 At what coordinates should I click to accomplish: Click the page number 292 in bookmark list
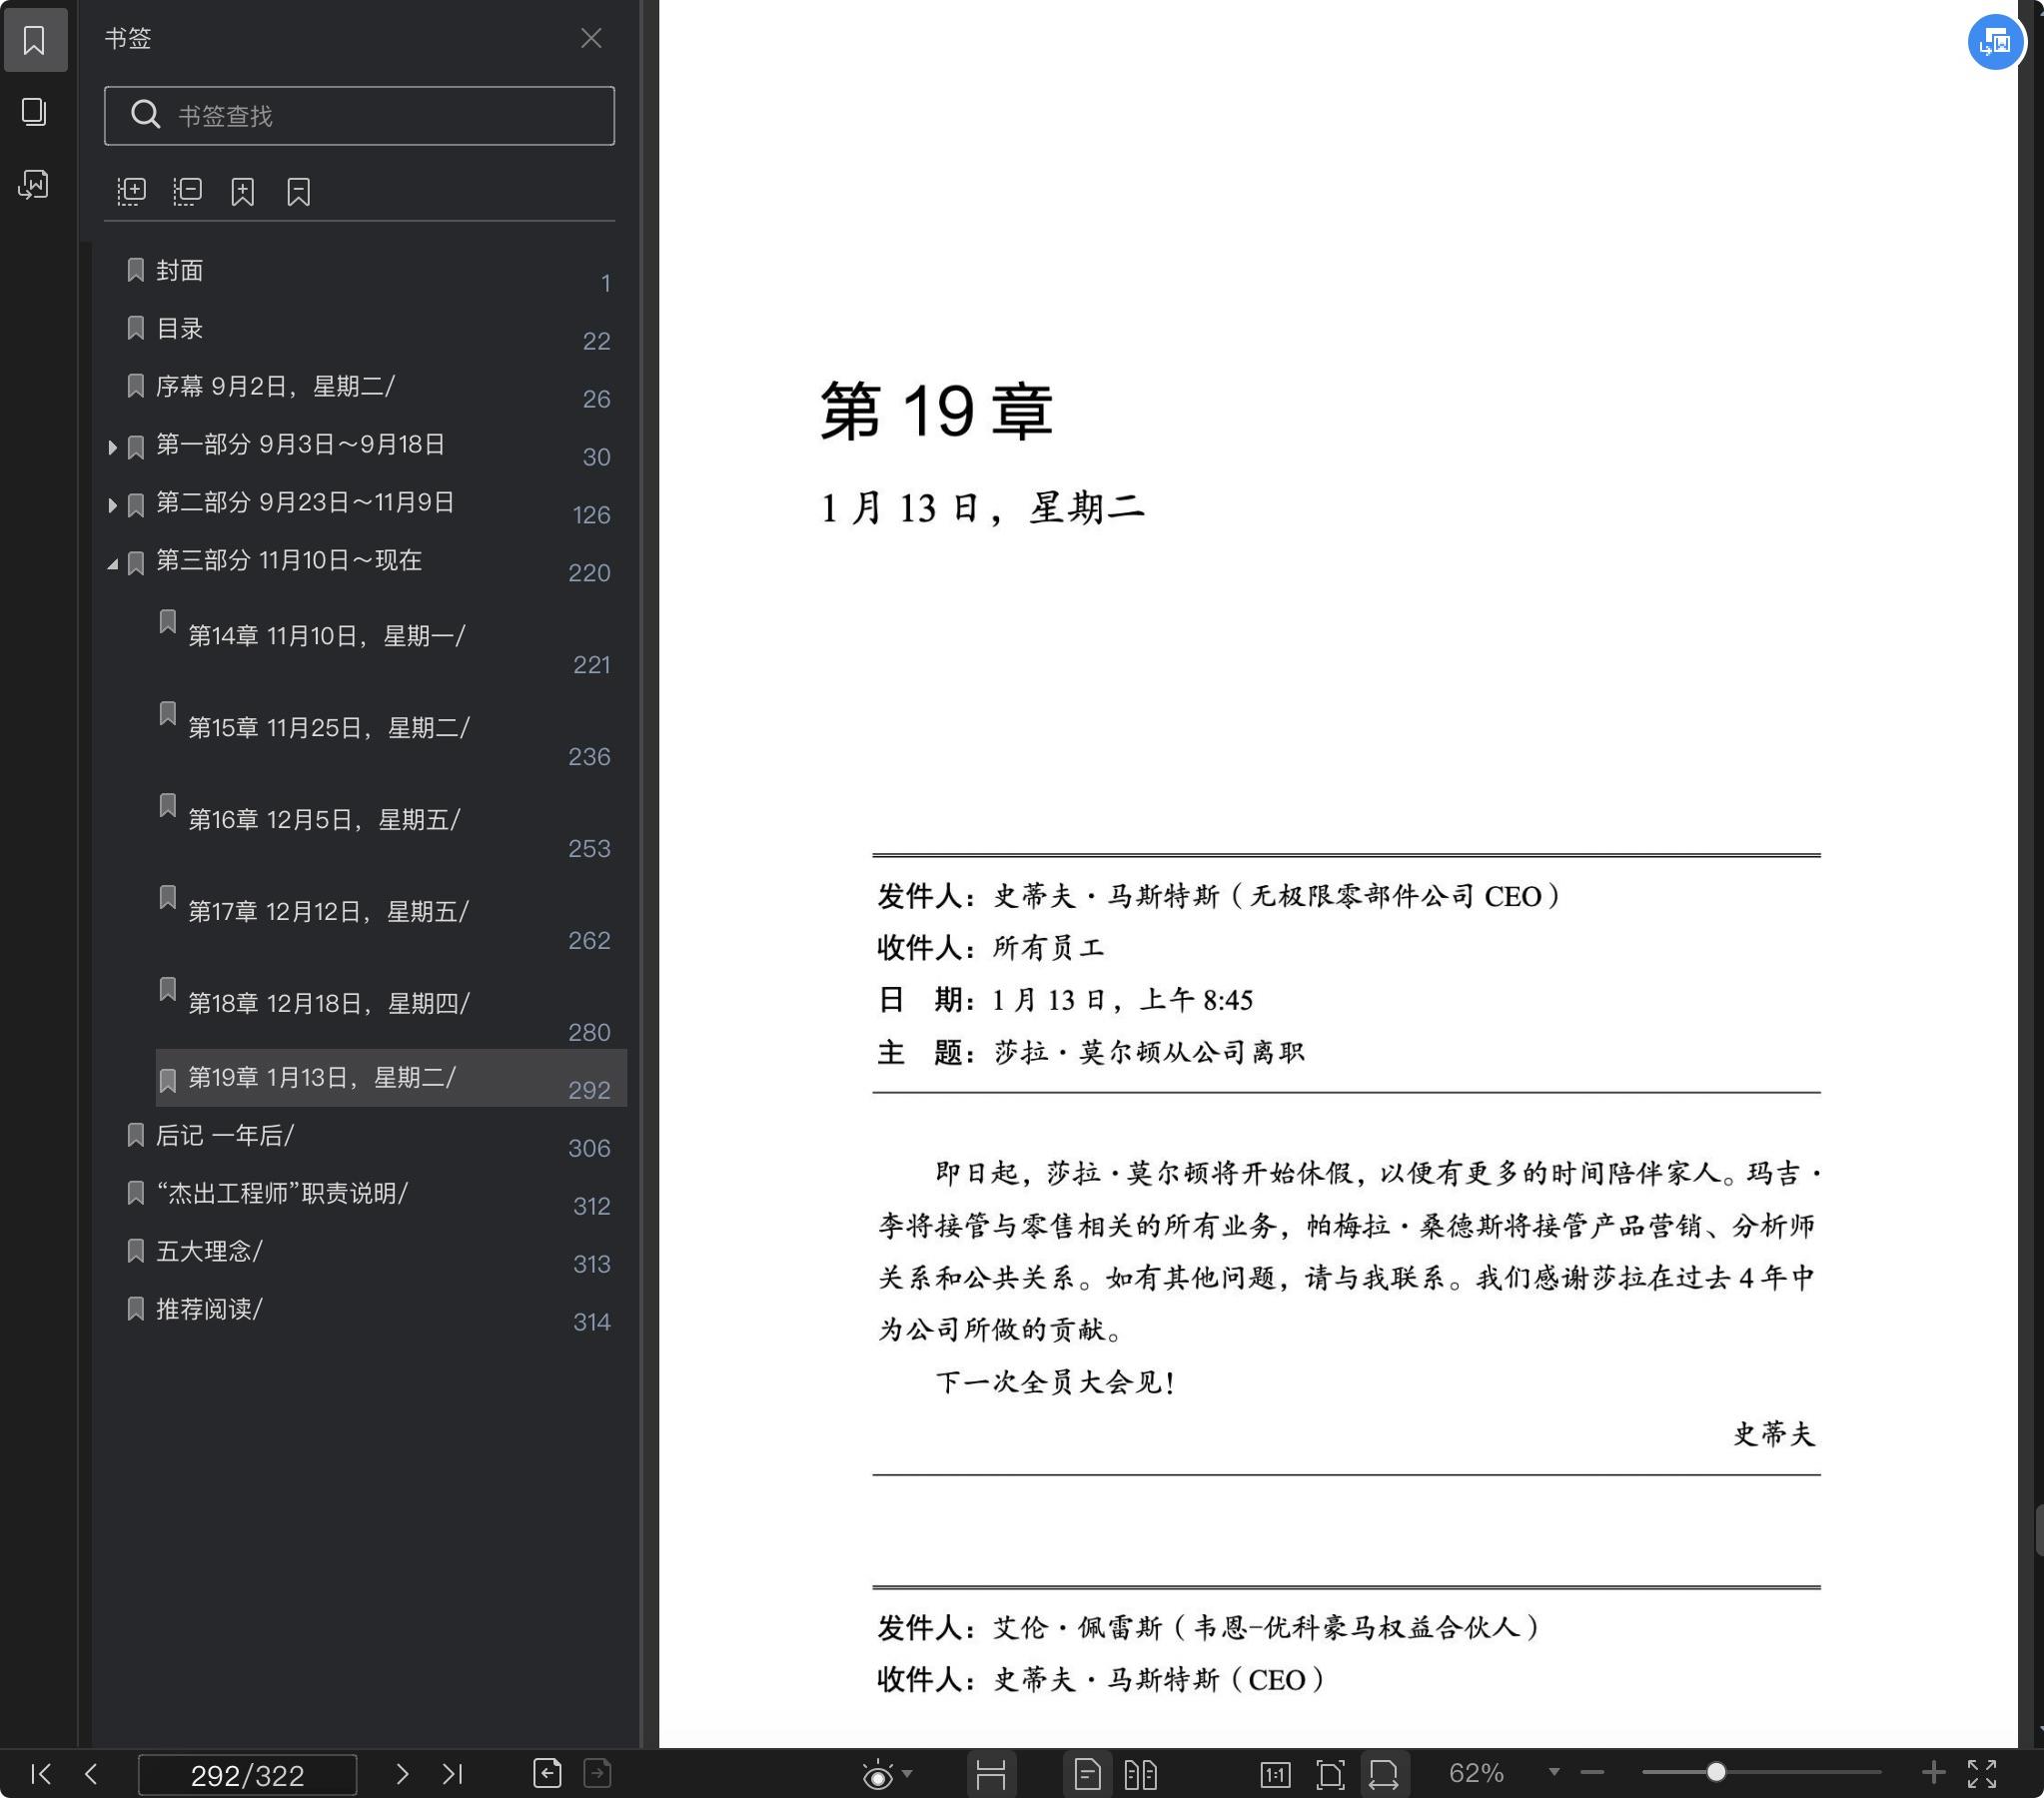click(589, 1090)
